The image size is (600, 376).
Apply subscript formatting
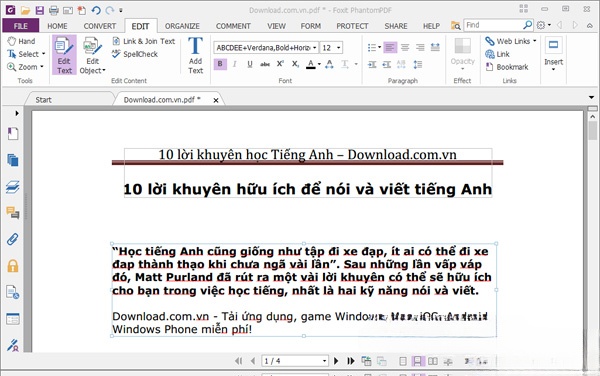295,64
